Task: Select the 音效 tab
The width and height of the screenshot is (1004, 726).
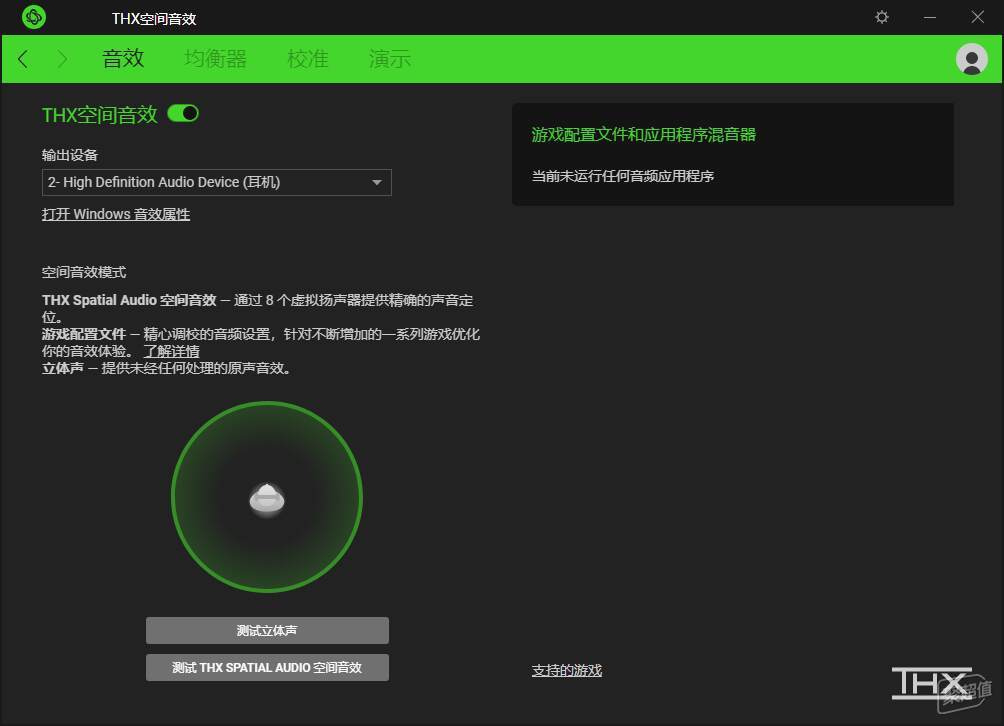Action: pyautogui.click(x=123, y=59)
